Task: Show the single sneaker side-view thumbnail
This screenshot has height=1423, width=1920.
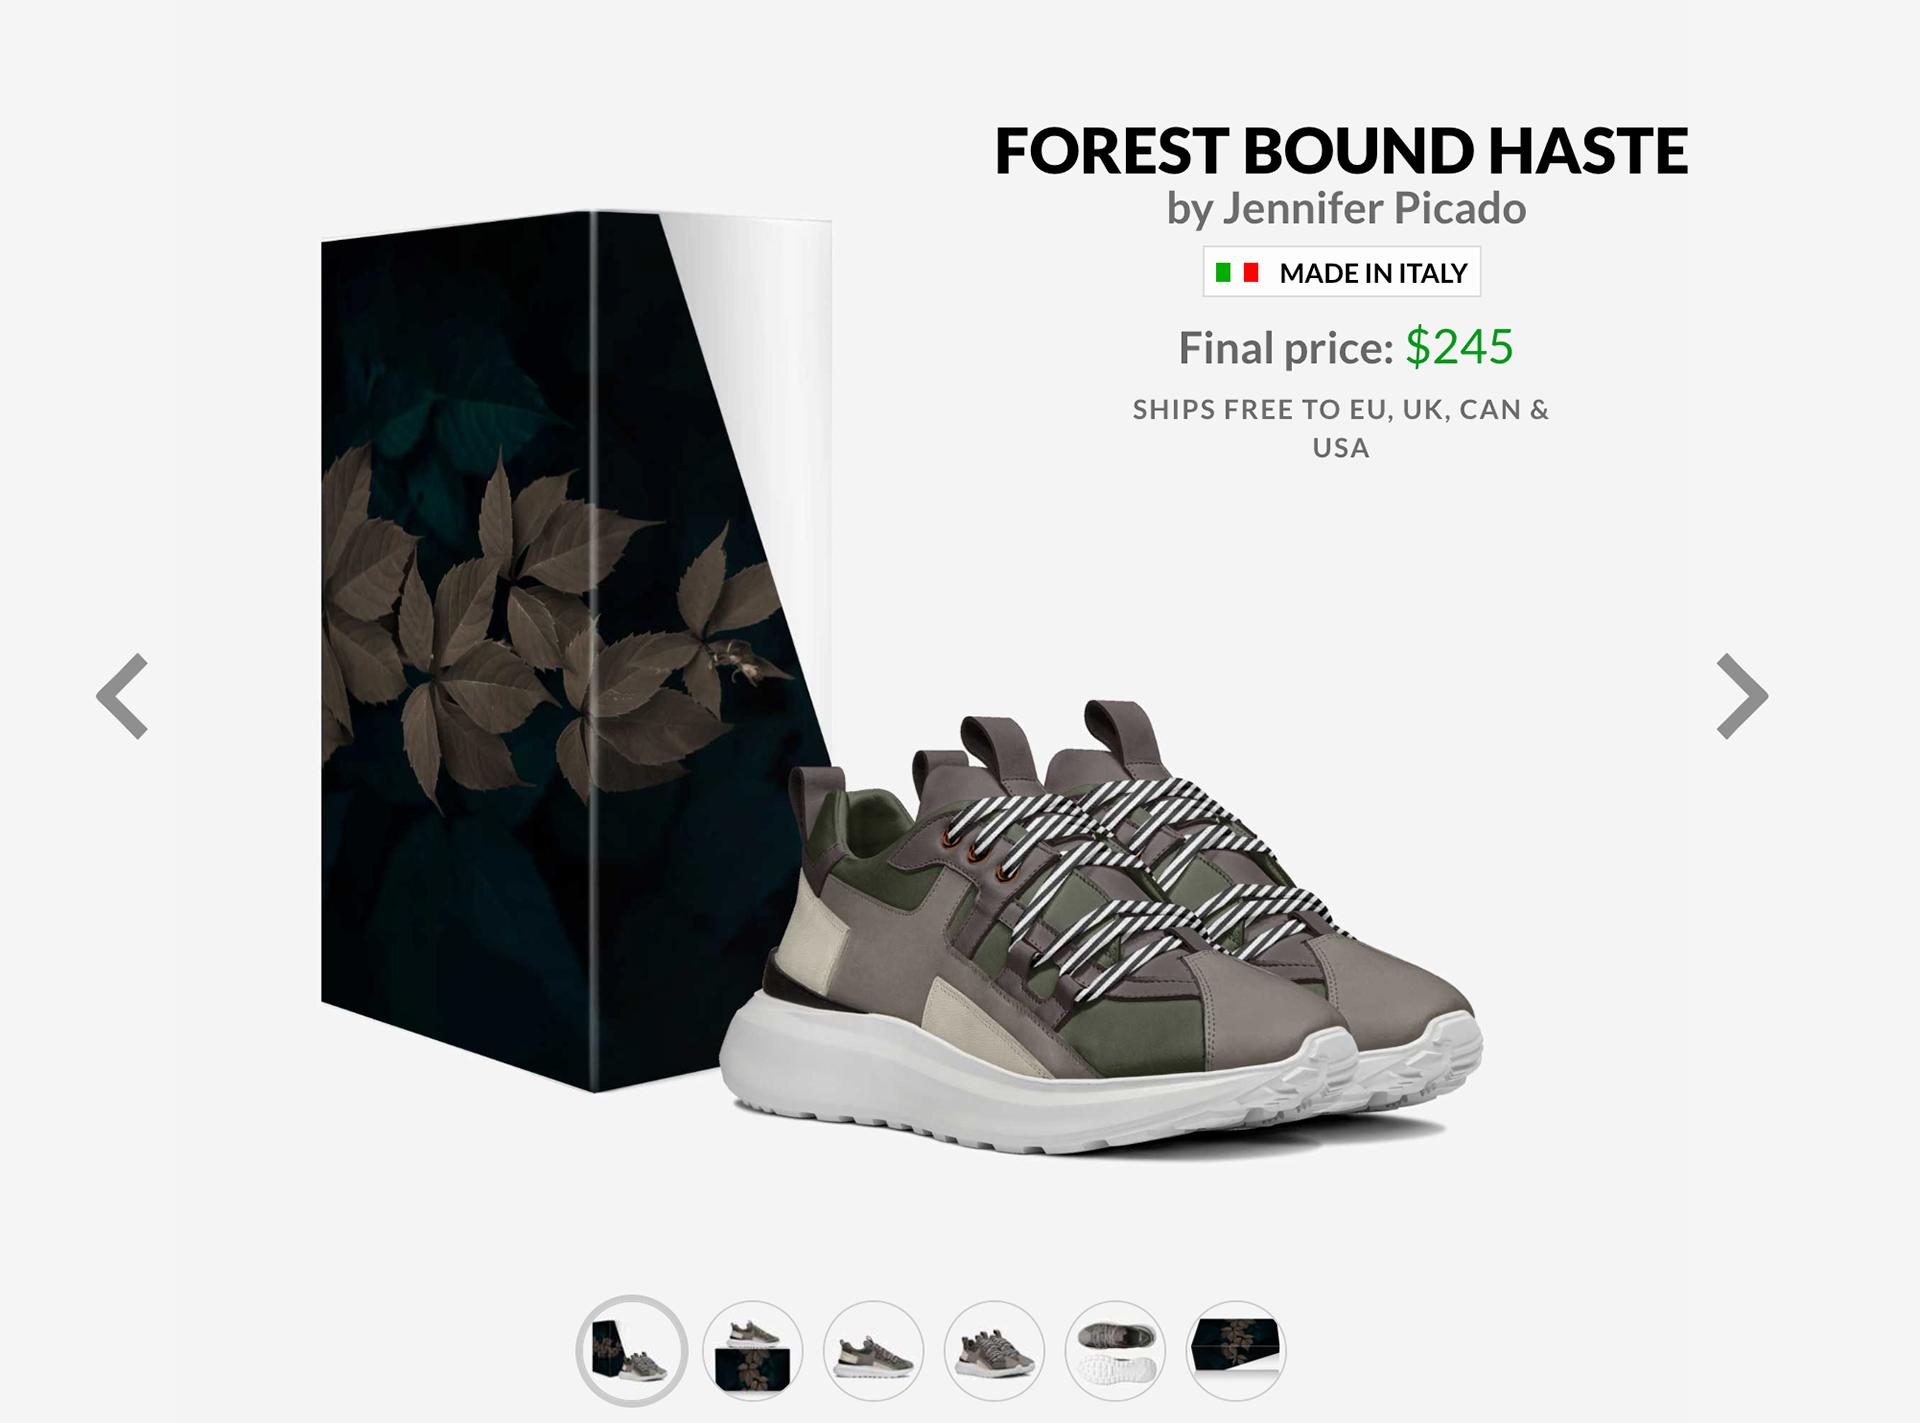Action: [874, 1351]
